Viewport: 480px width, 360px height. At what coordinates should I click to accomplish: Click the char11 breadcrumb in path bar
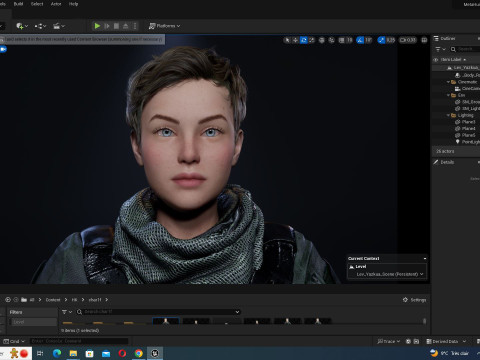coord(95,300)
